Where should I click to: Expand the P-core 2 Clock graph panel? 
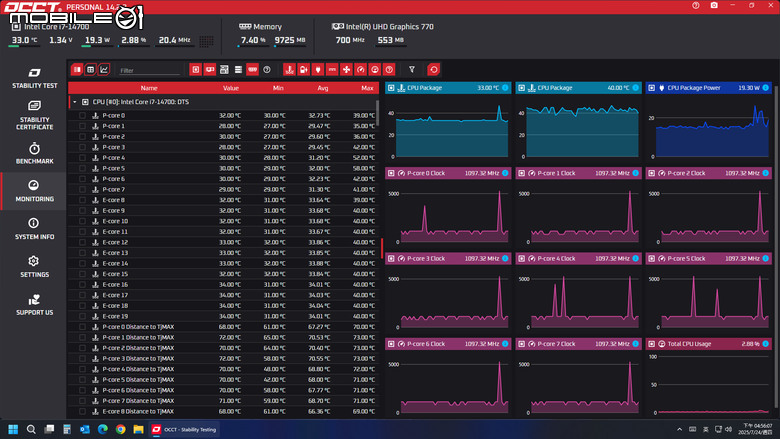[x=652, y=173]
